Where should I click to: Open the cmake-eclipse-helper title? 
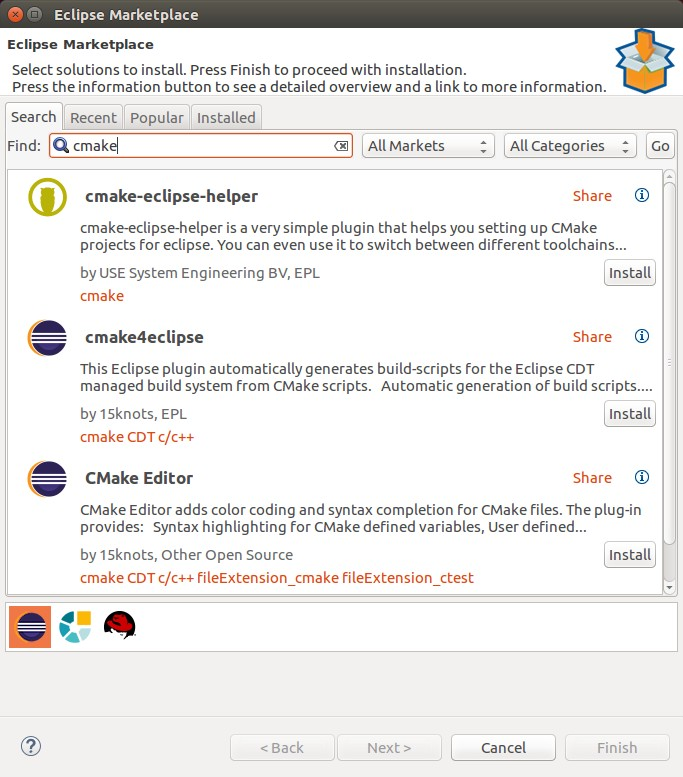click(171, 196)
